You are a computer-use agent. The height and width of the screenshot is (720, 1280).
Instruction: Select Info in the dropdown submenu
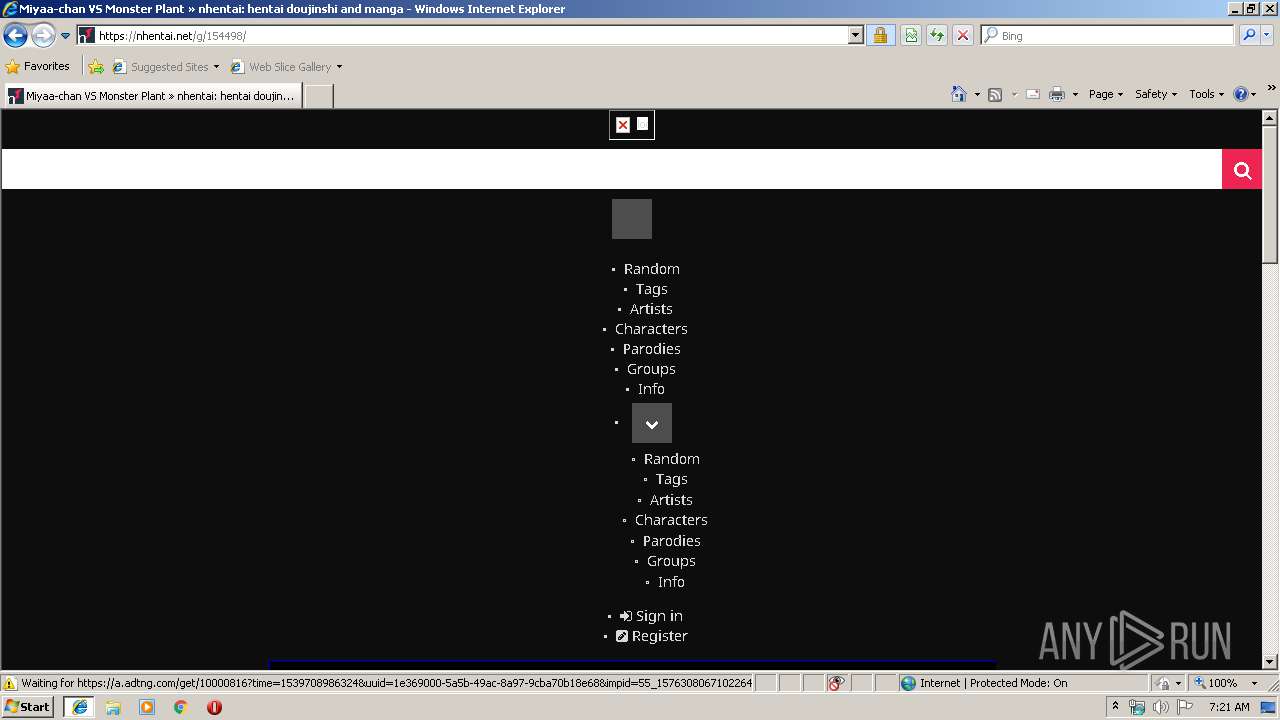point(671,582)
